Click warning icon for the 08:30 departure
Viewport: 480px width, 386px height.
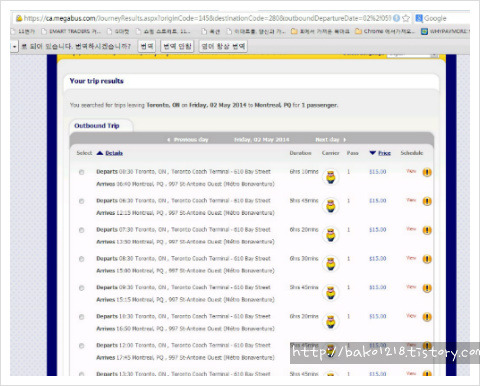pos(427,259)
